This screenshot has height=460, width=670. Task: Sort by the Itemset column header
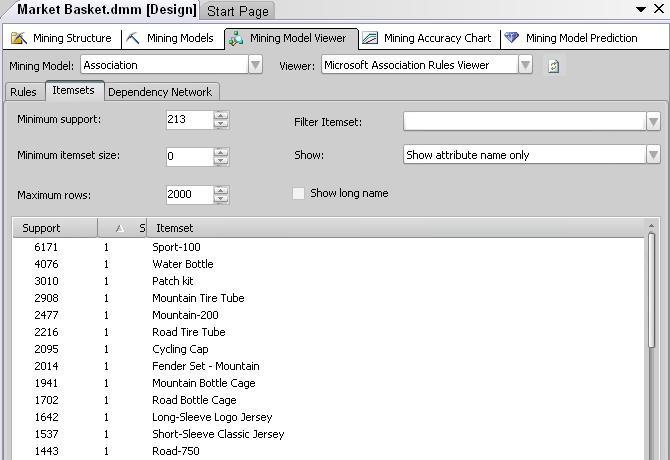(396, 228)
